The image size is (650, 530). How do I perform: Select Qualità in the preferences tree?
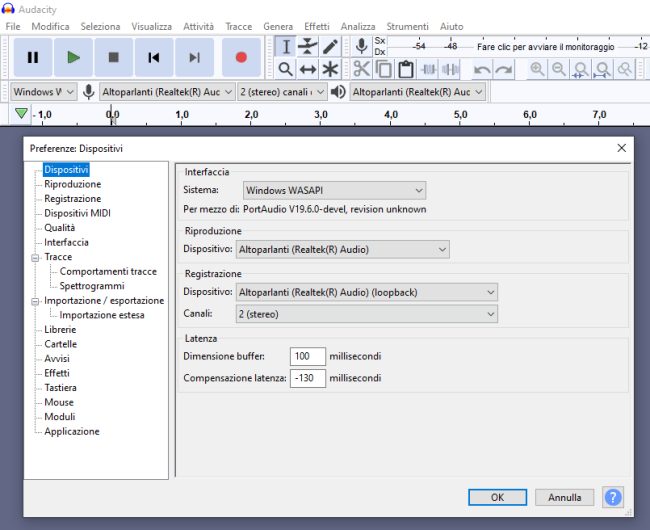(x=59, y=228)
